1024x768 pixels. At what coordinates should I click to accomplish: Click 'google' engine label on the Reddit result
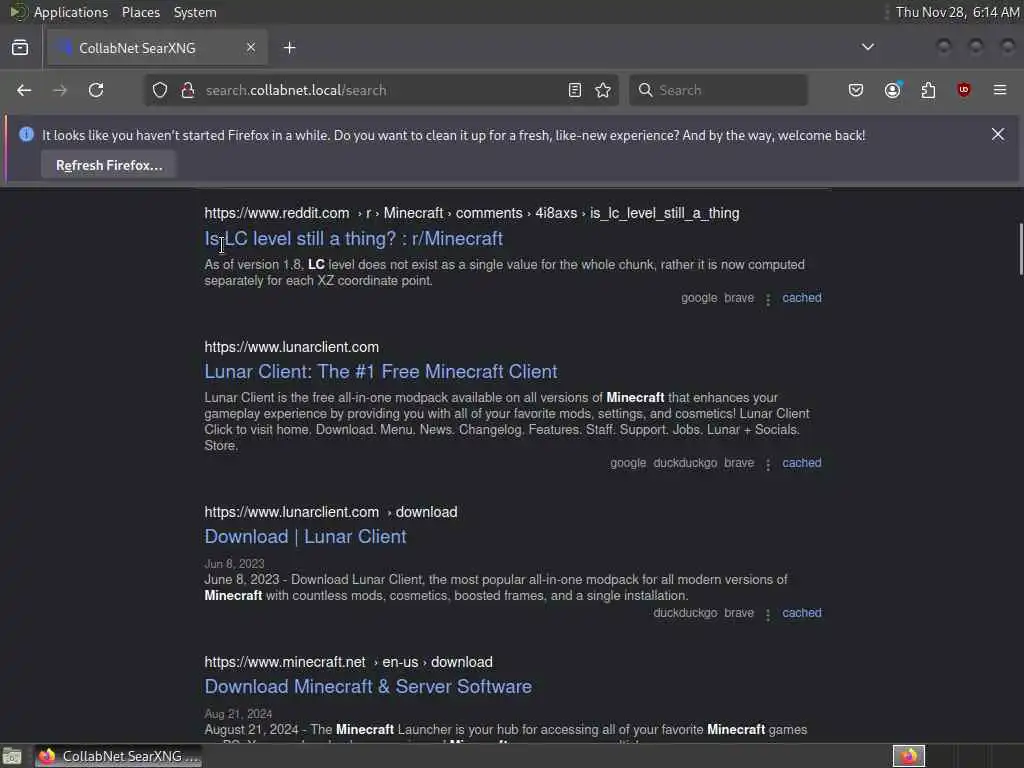(x=699, y=298)
